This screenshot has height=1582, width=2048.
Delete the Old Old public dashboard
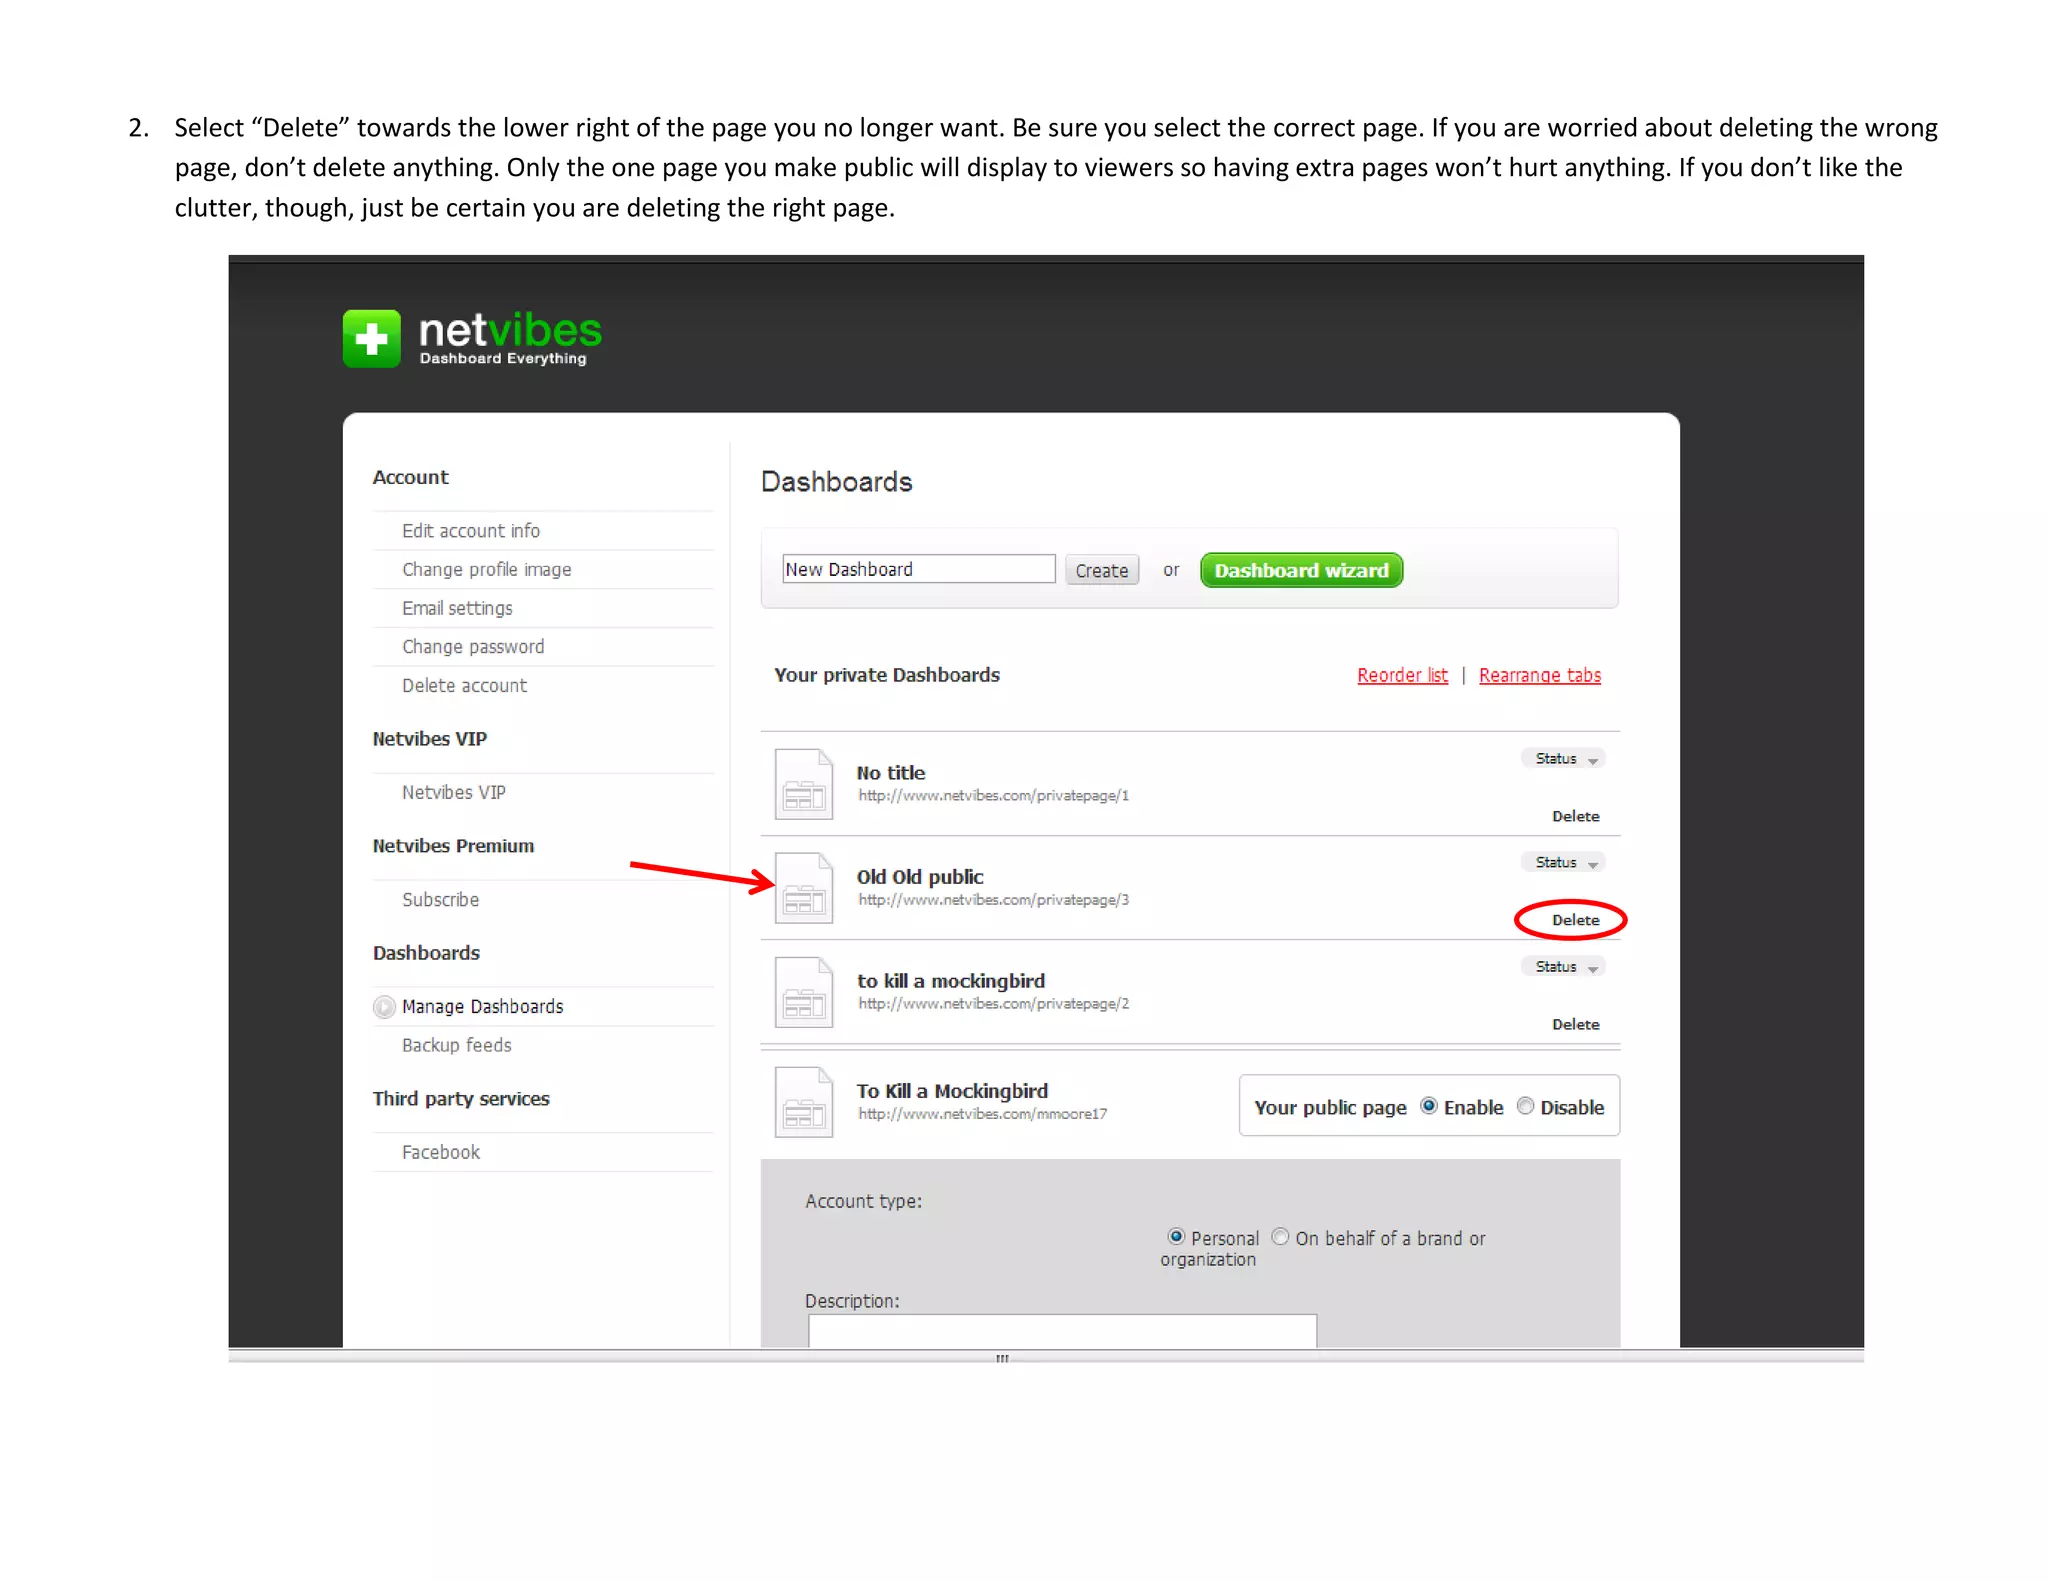coord(1576,921)
